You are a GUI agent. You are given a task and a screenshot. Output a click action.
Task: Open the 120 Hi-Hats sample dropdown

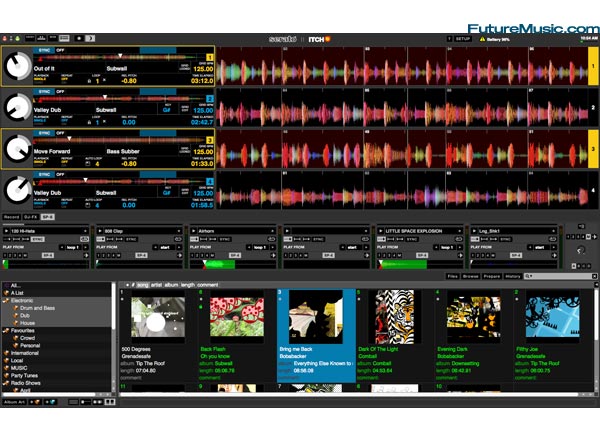click(x=85, y=231)
